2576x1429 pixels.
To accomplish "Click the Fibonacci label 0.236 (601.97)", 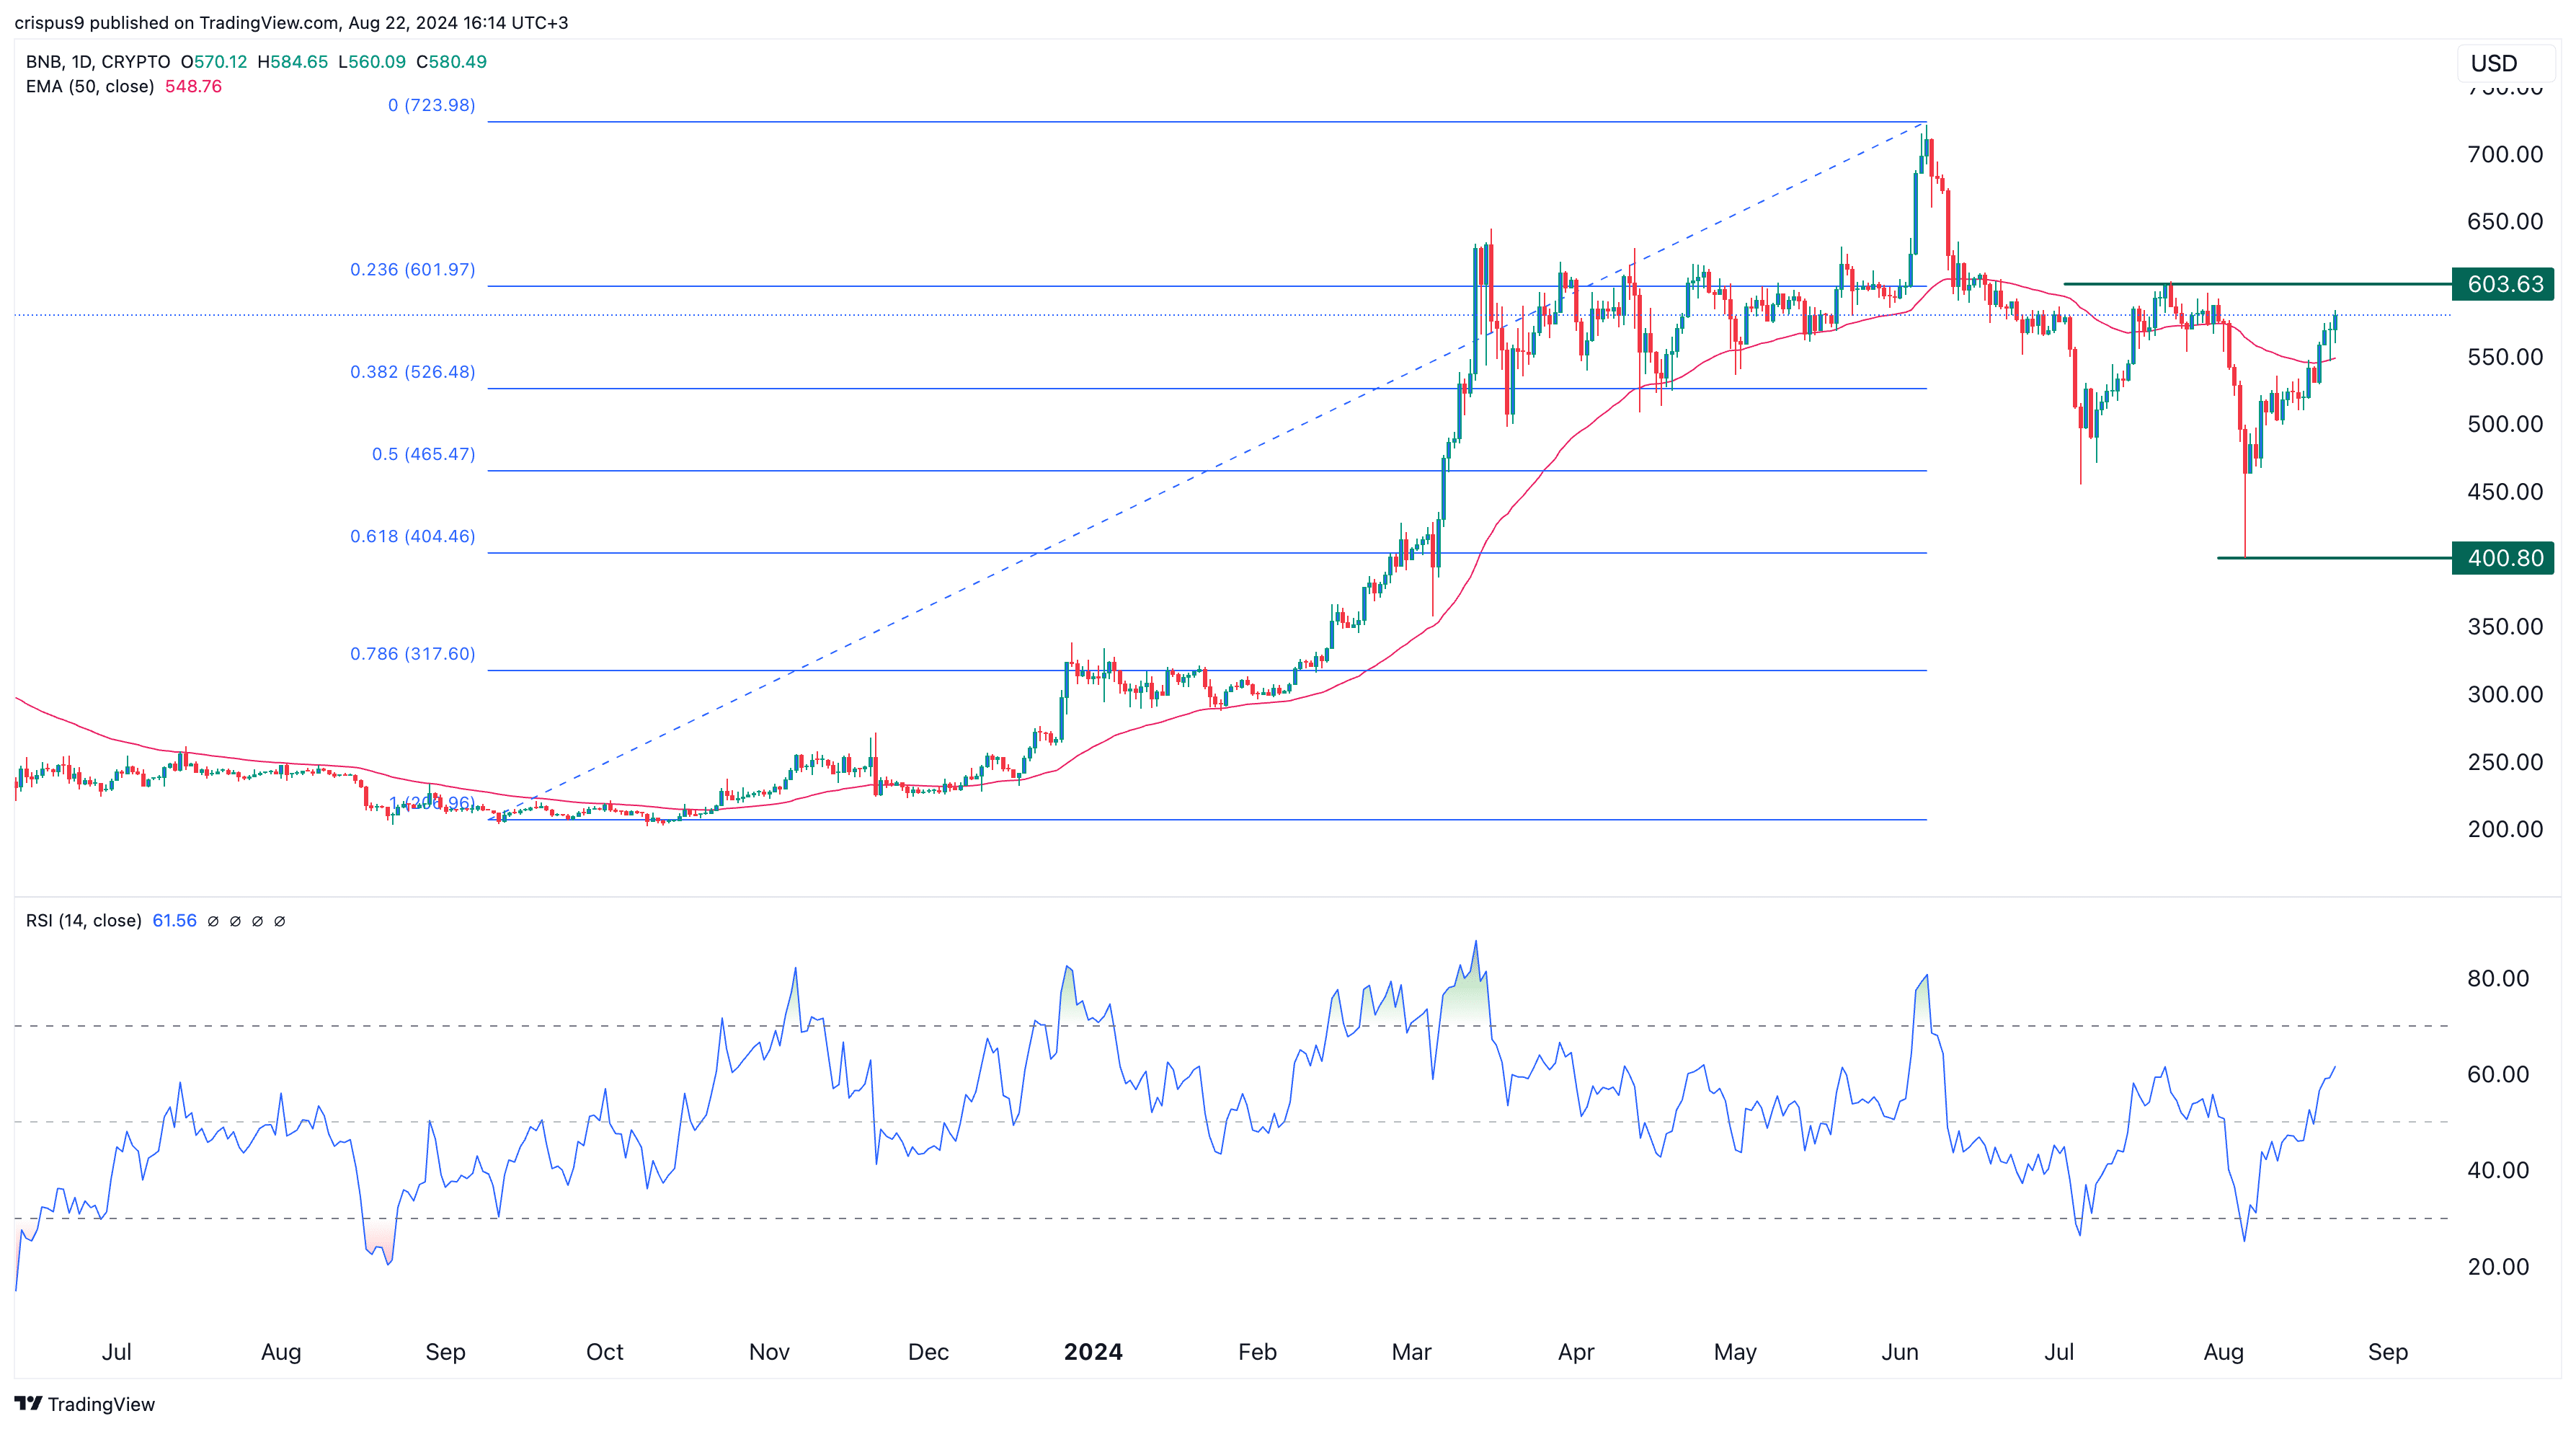I will (x=412, y=270).
